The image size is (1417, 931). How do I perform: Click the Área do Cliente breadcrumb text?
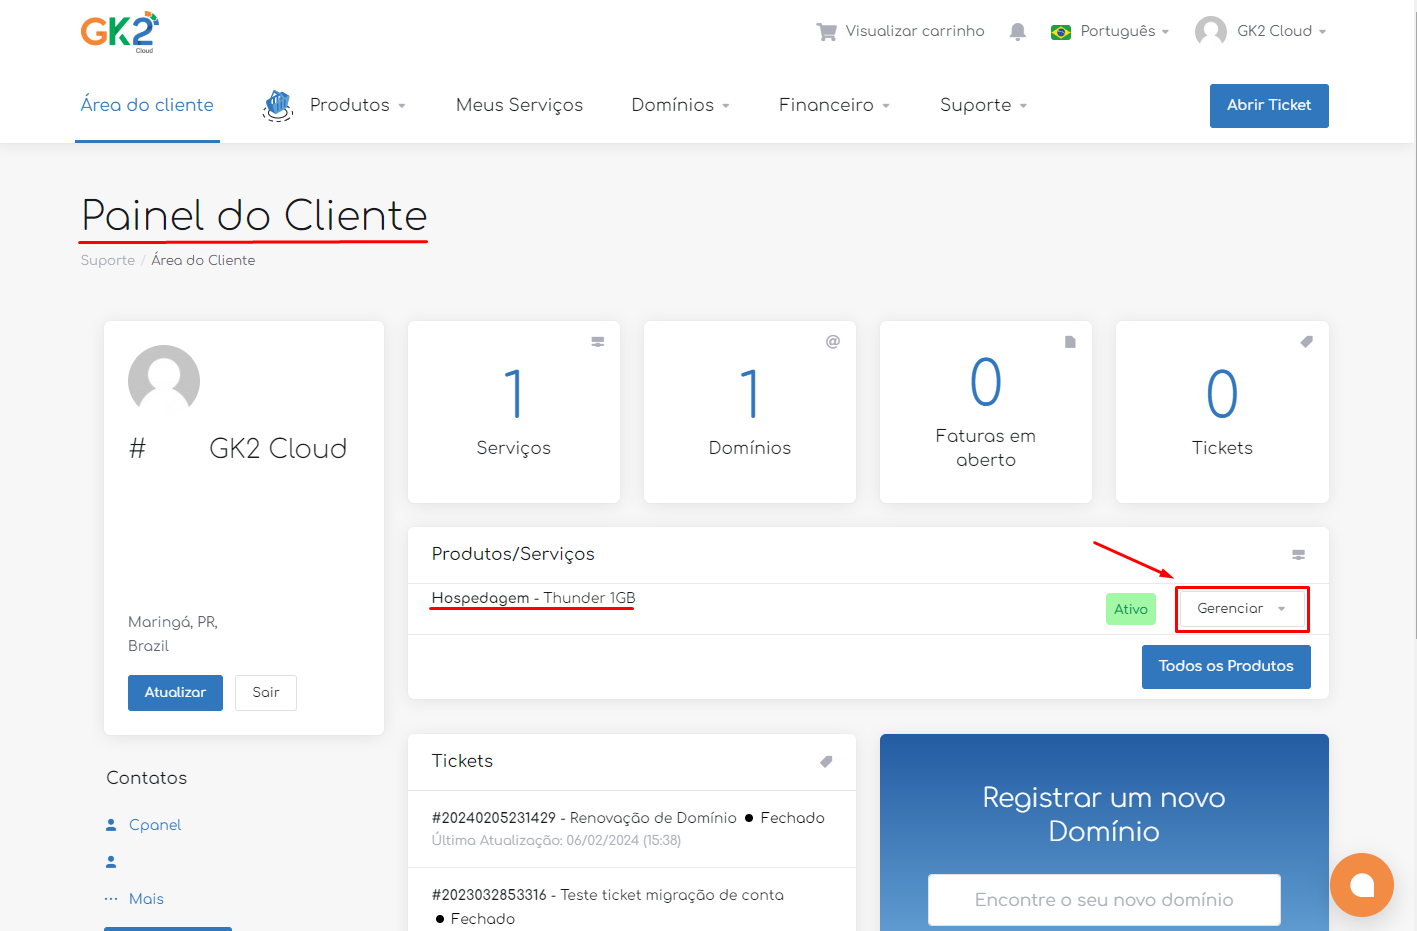[x=203, y=260]
